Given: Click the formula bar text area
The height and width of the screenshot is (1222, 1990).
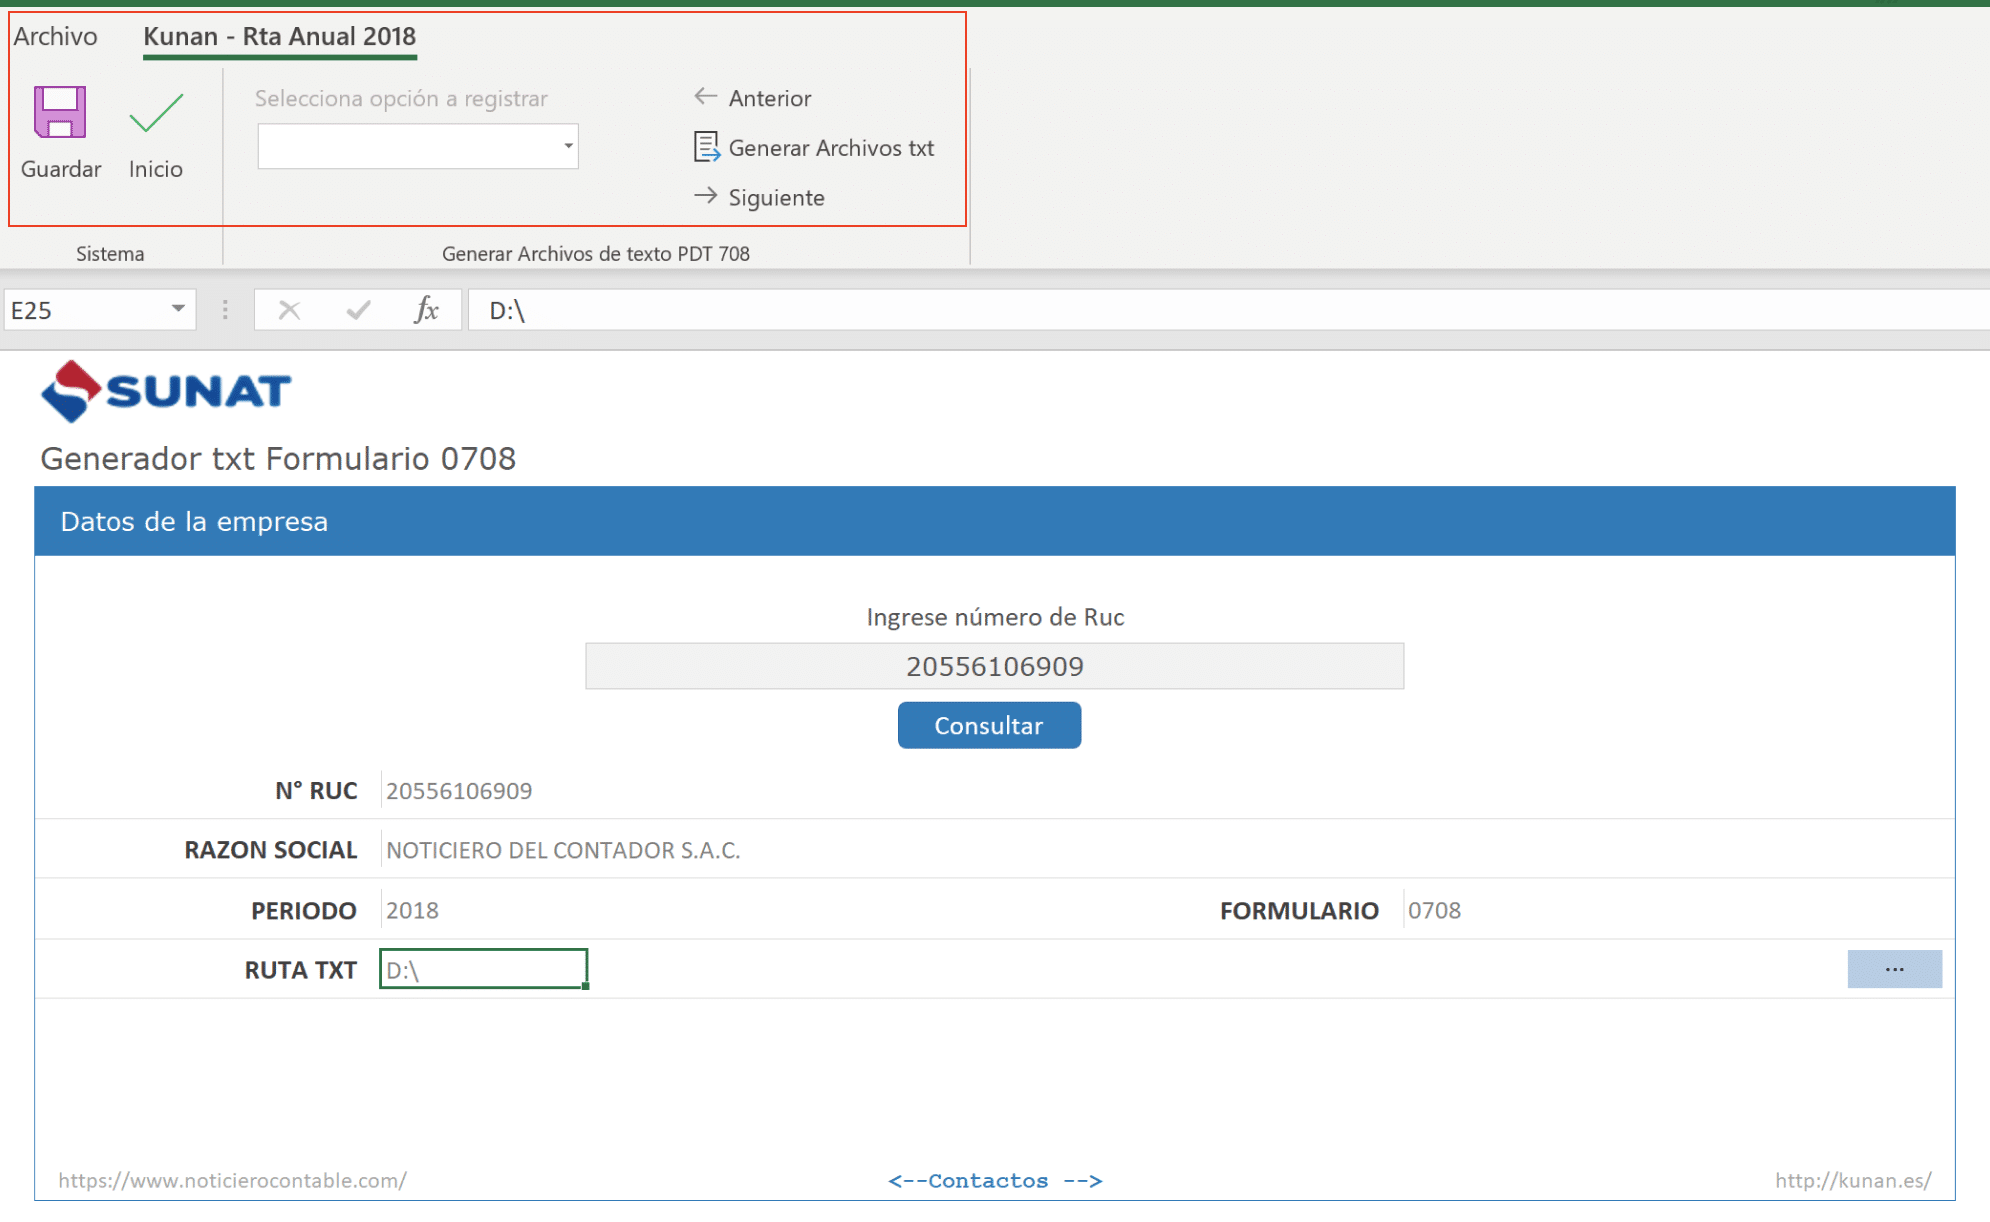Looking at the screenshot, I should [1200, 310].
